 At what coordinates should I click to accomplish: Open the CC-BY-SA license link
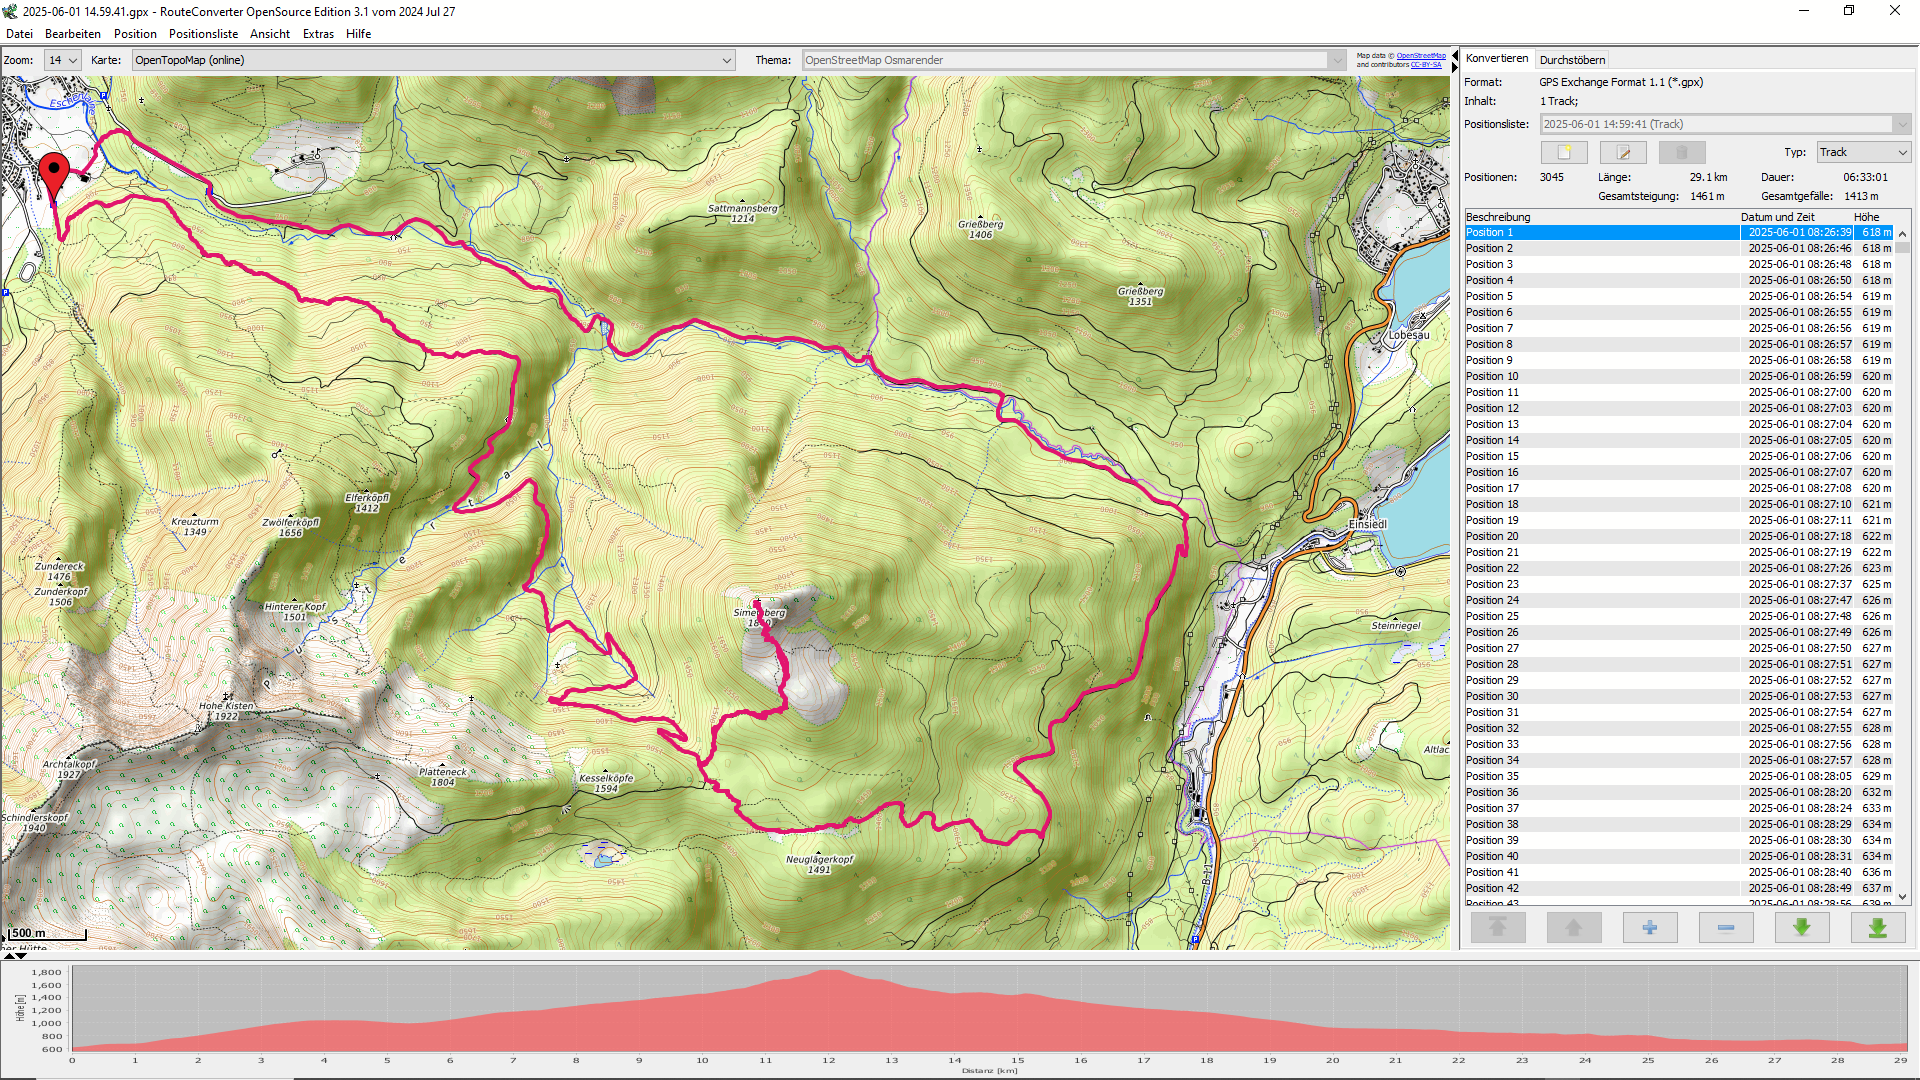click(x=1426, y=65)
